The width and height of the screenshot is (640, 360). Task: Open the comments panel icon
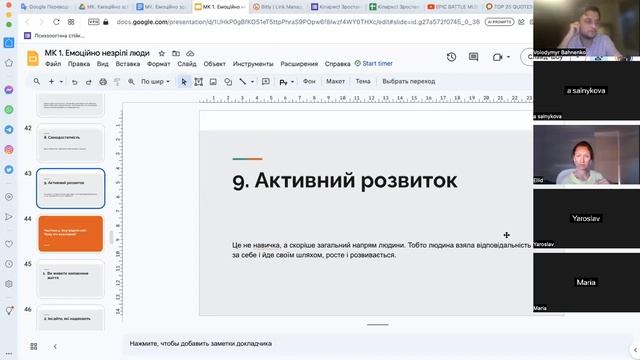tap(473, 57)
